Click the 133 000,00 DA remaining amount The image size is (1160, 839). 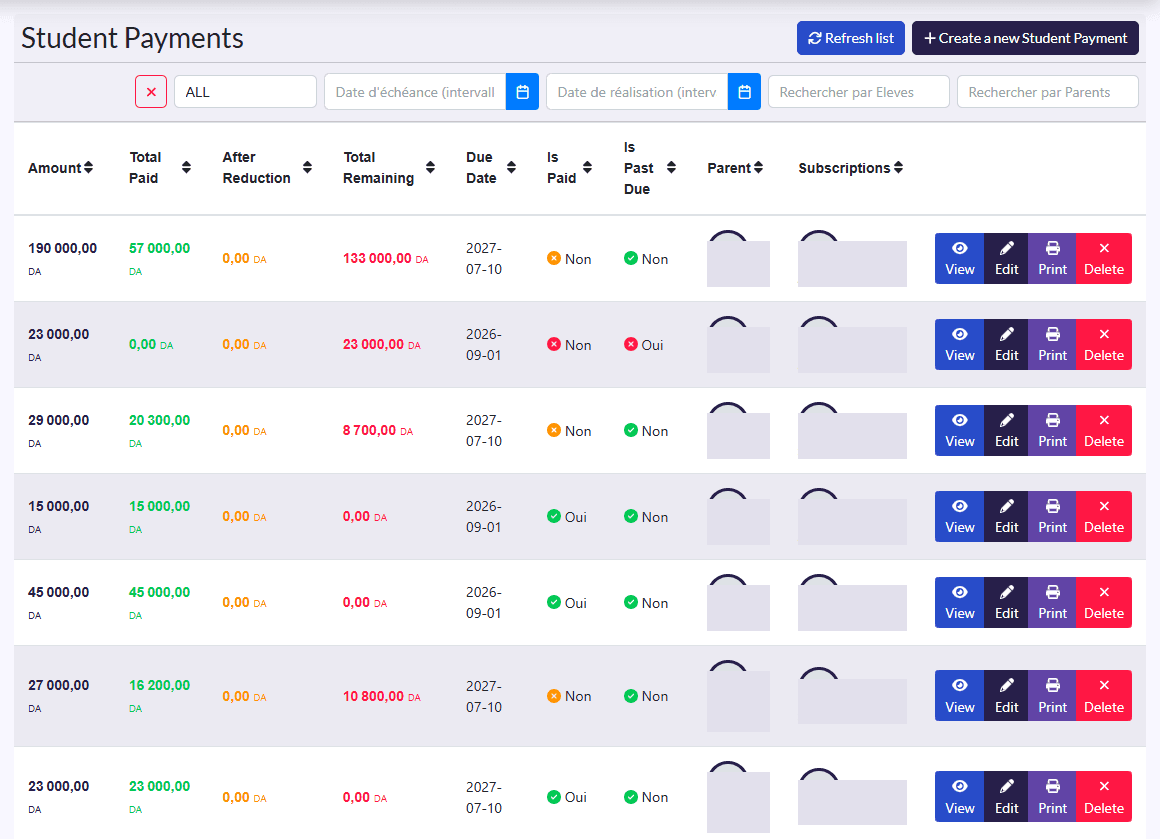point(385,258)
